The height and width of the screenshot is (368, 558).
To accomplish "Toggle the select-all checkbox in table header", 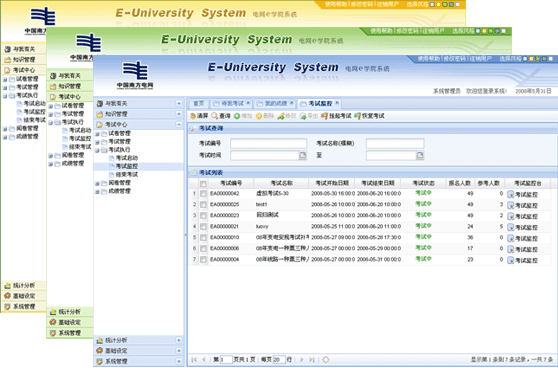I will click(203, 184).
